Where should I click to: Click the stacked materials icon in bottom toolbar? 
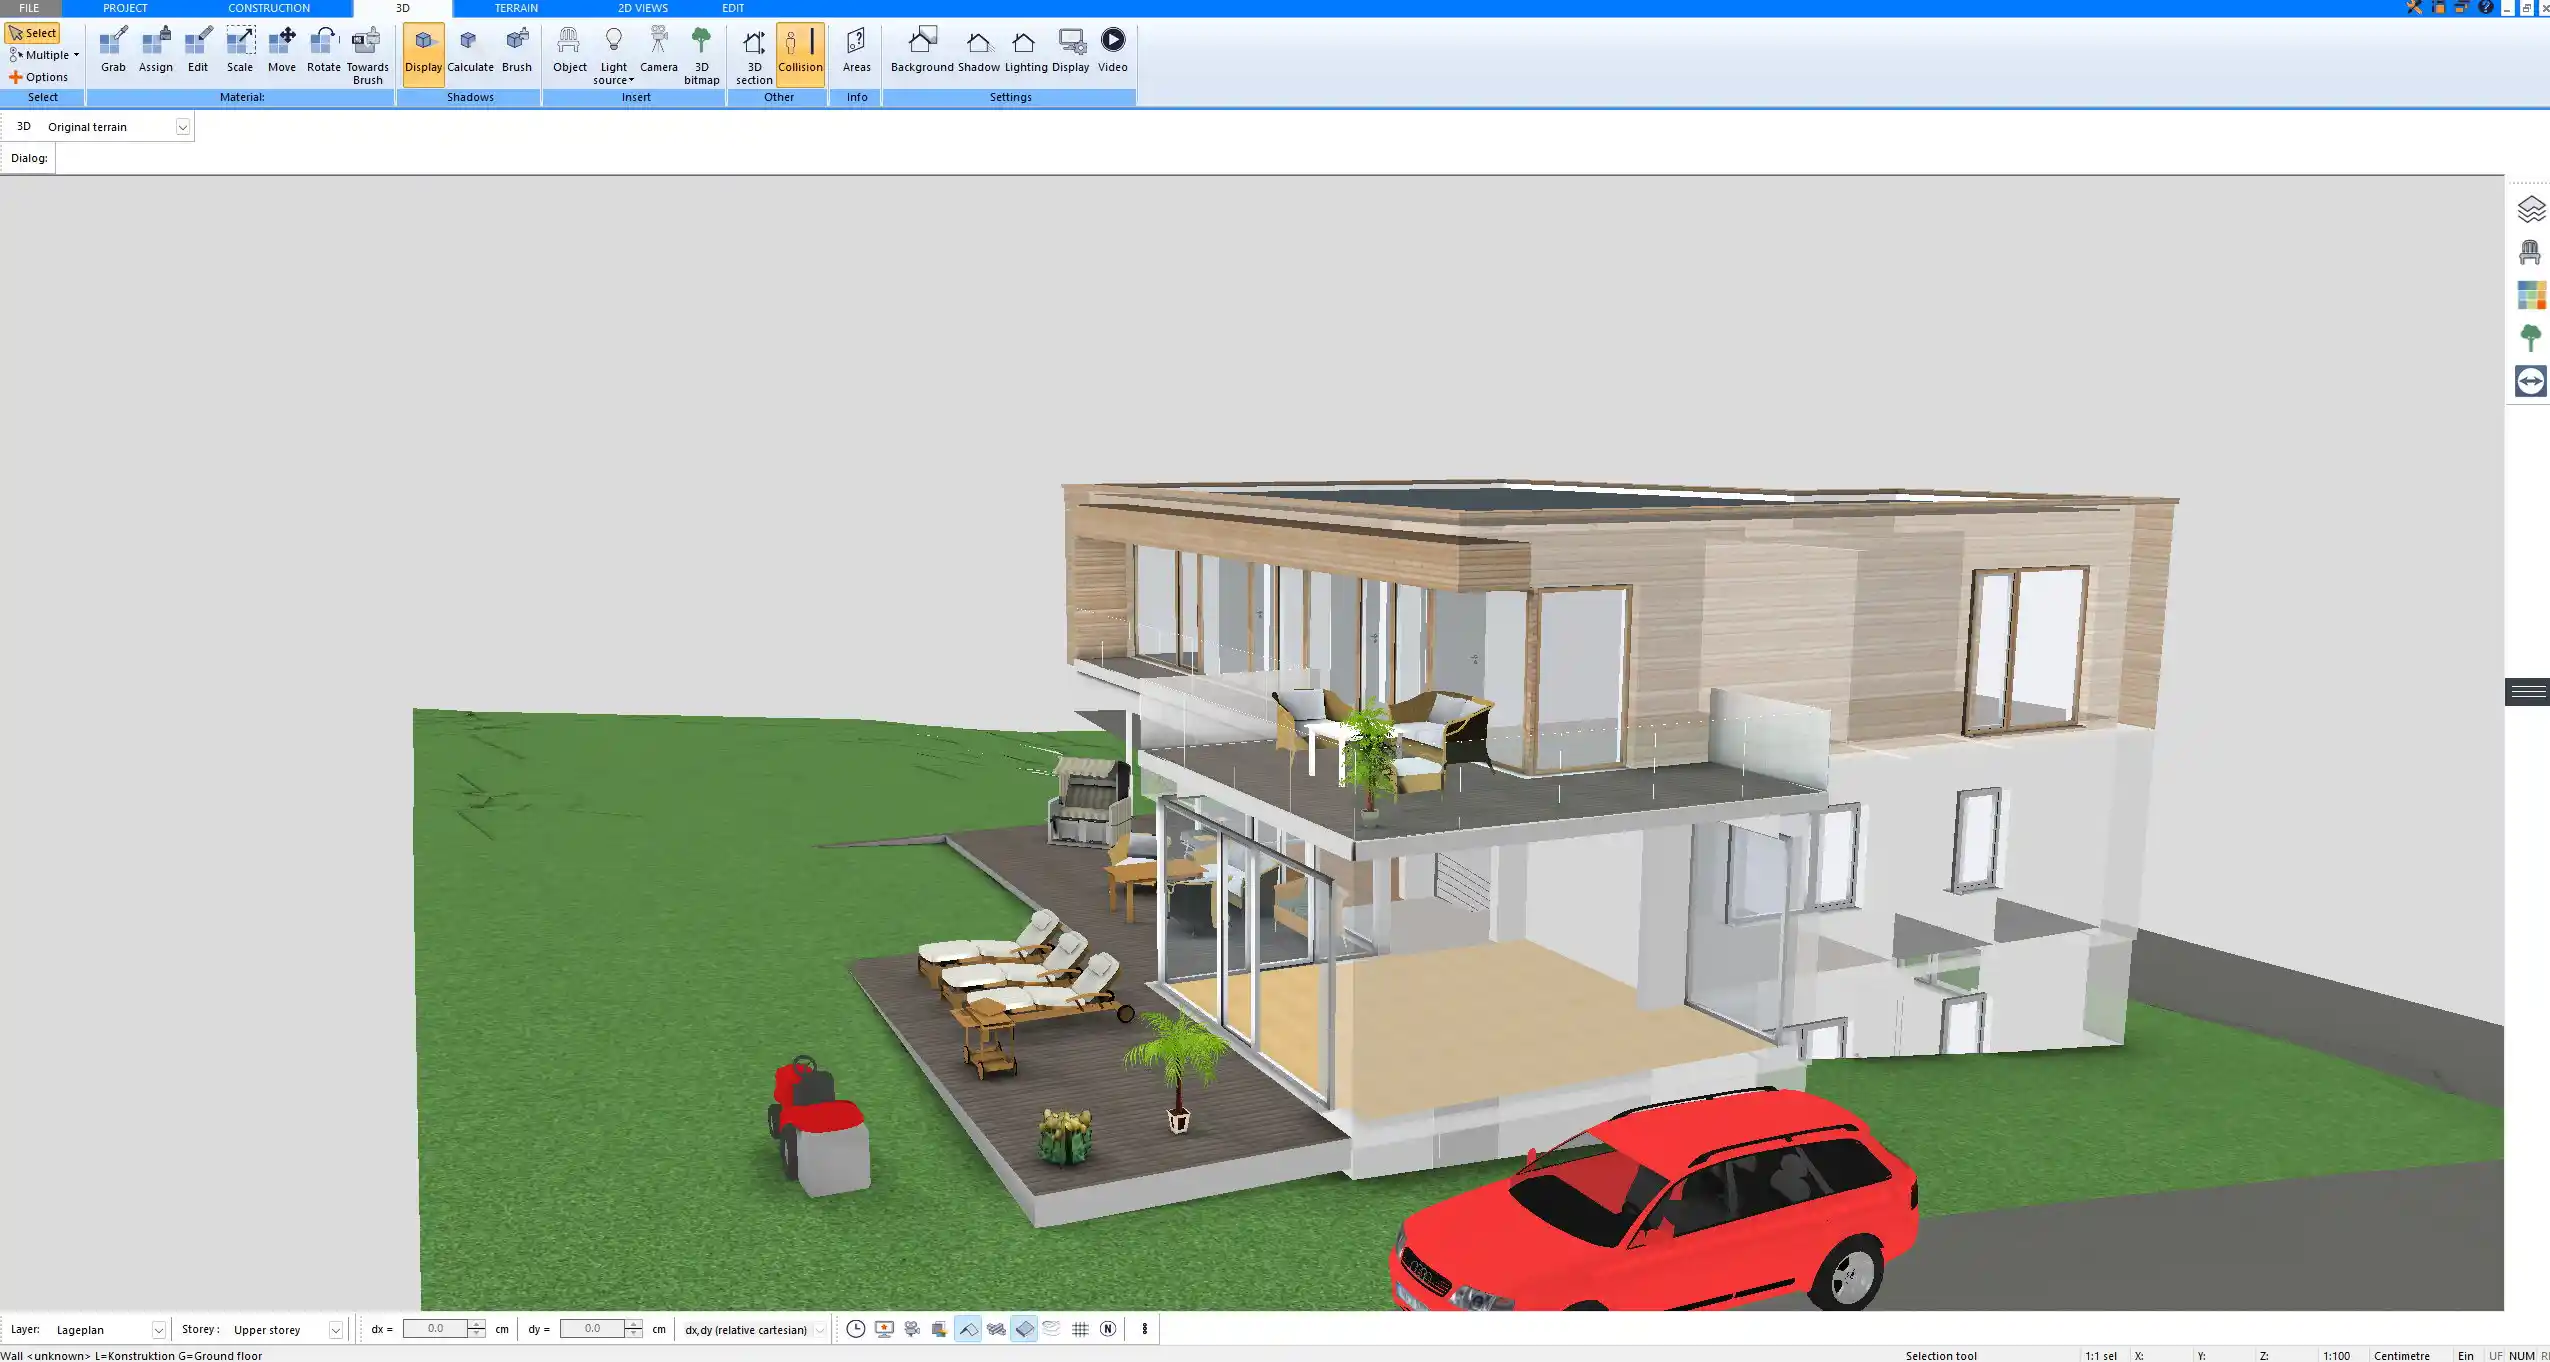click(939, 1329)
